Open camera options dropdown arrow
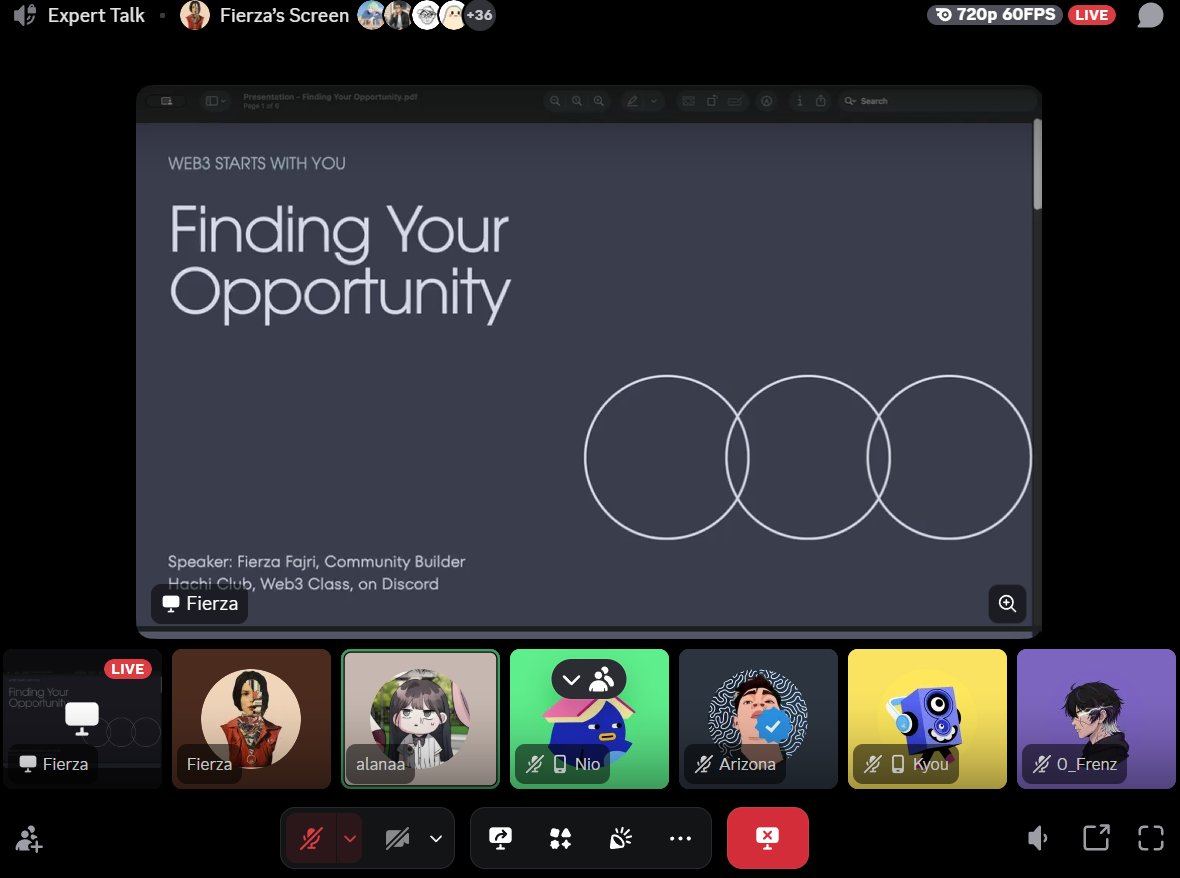Image resolution: width=1180 pixels, height=878 pixels. coord(436,838)
